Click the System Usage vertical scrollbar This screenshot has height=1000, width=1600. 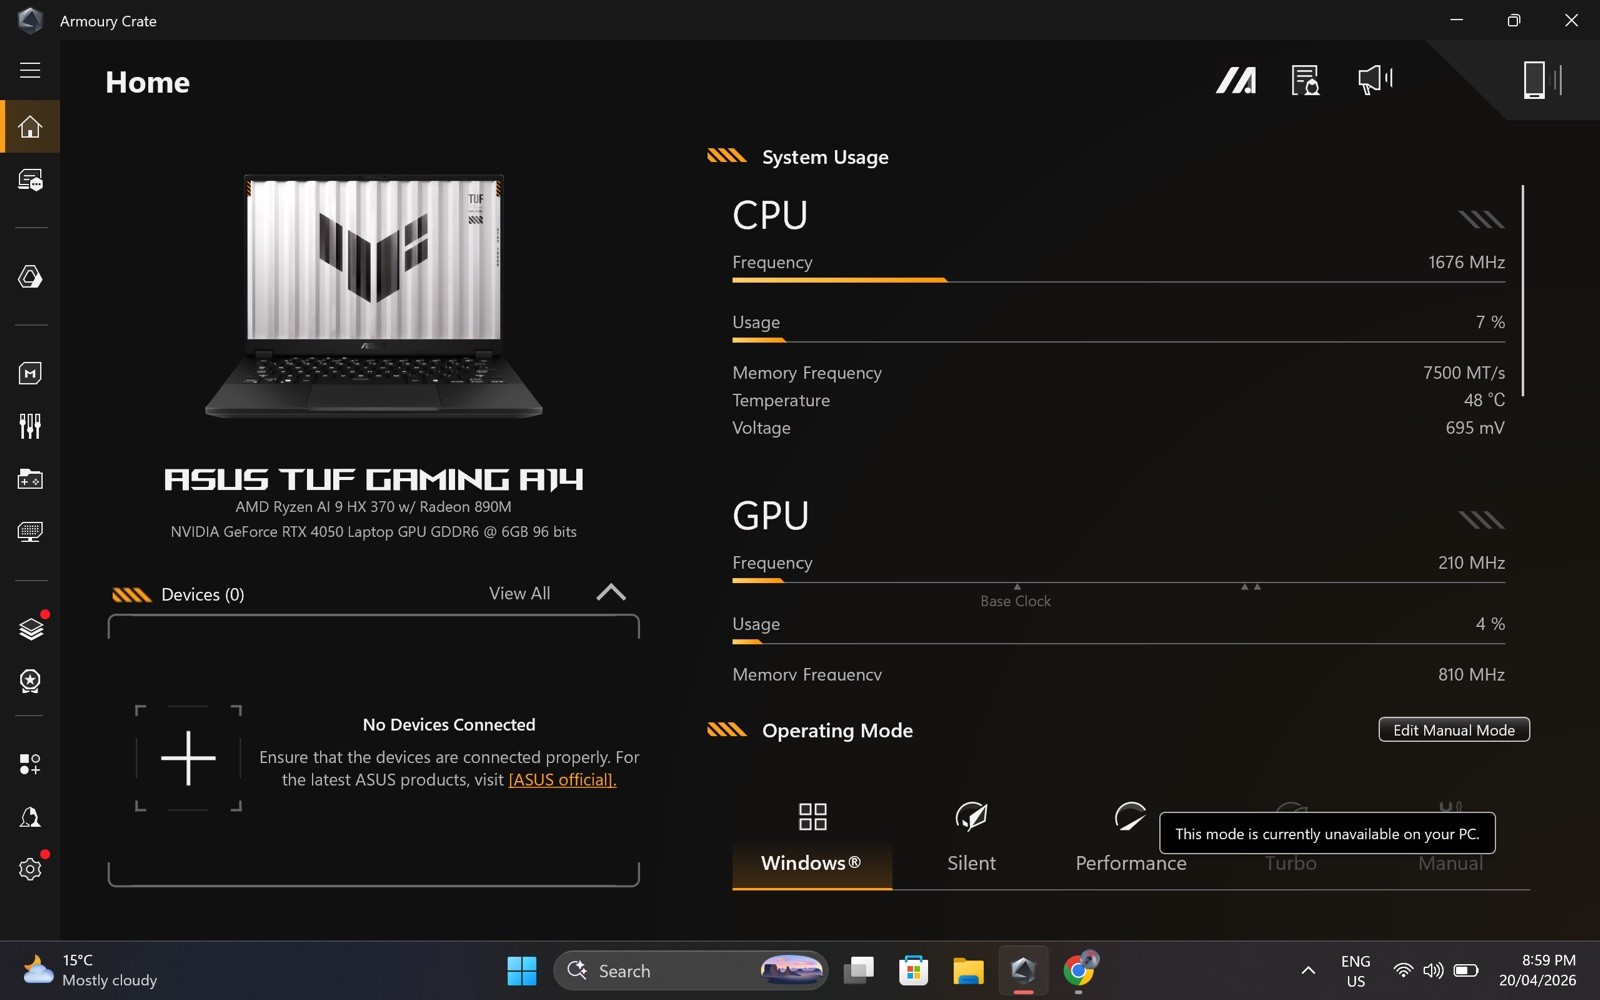tap(1523, 290)
